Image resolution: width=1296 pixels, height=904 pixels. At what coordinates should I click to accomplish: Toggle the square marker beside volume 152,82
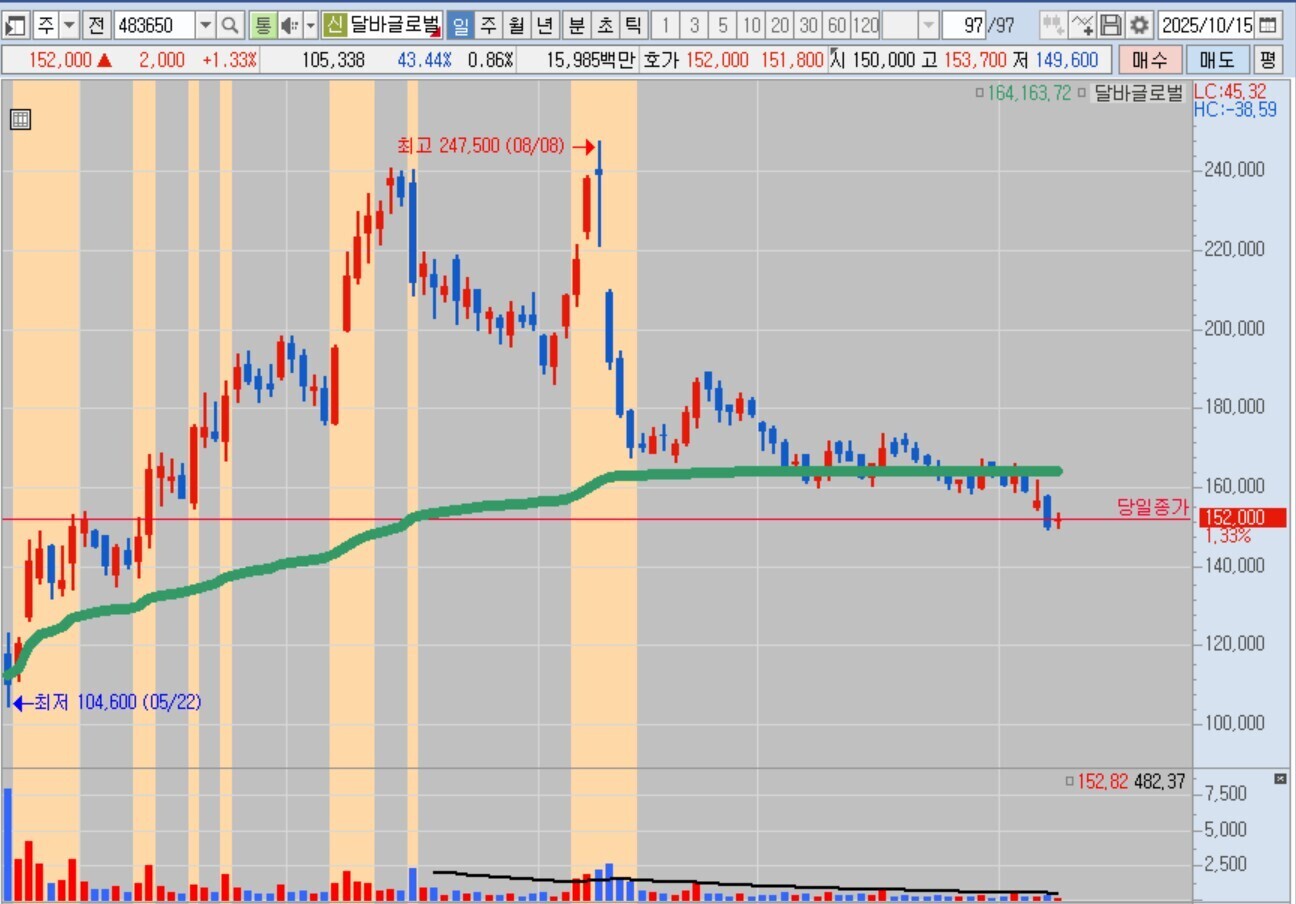pos(1069,782)
